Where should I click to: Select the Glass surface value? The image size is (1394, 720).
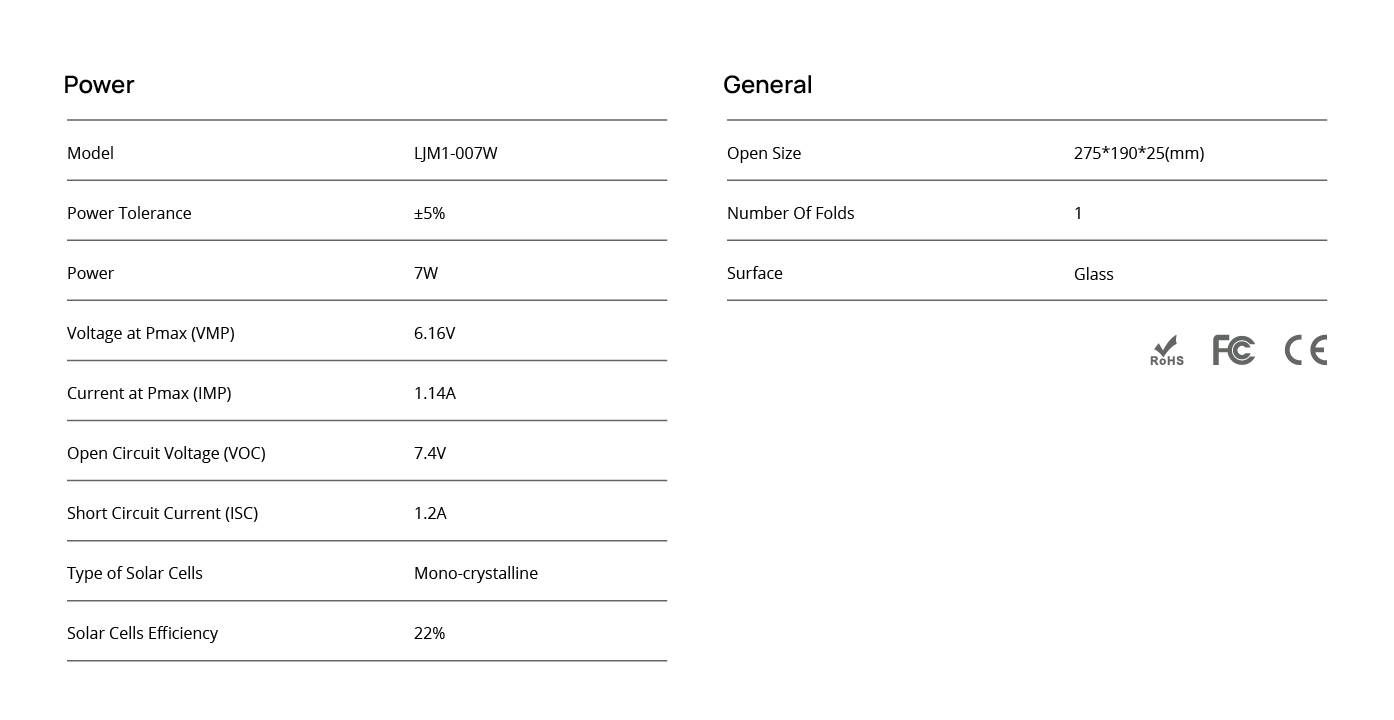pyautogui.click(x=1094, y=274)
